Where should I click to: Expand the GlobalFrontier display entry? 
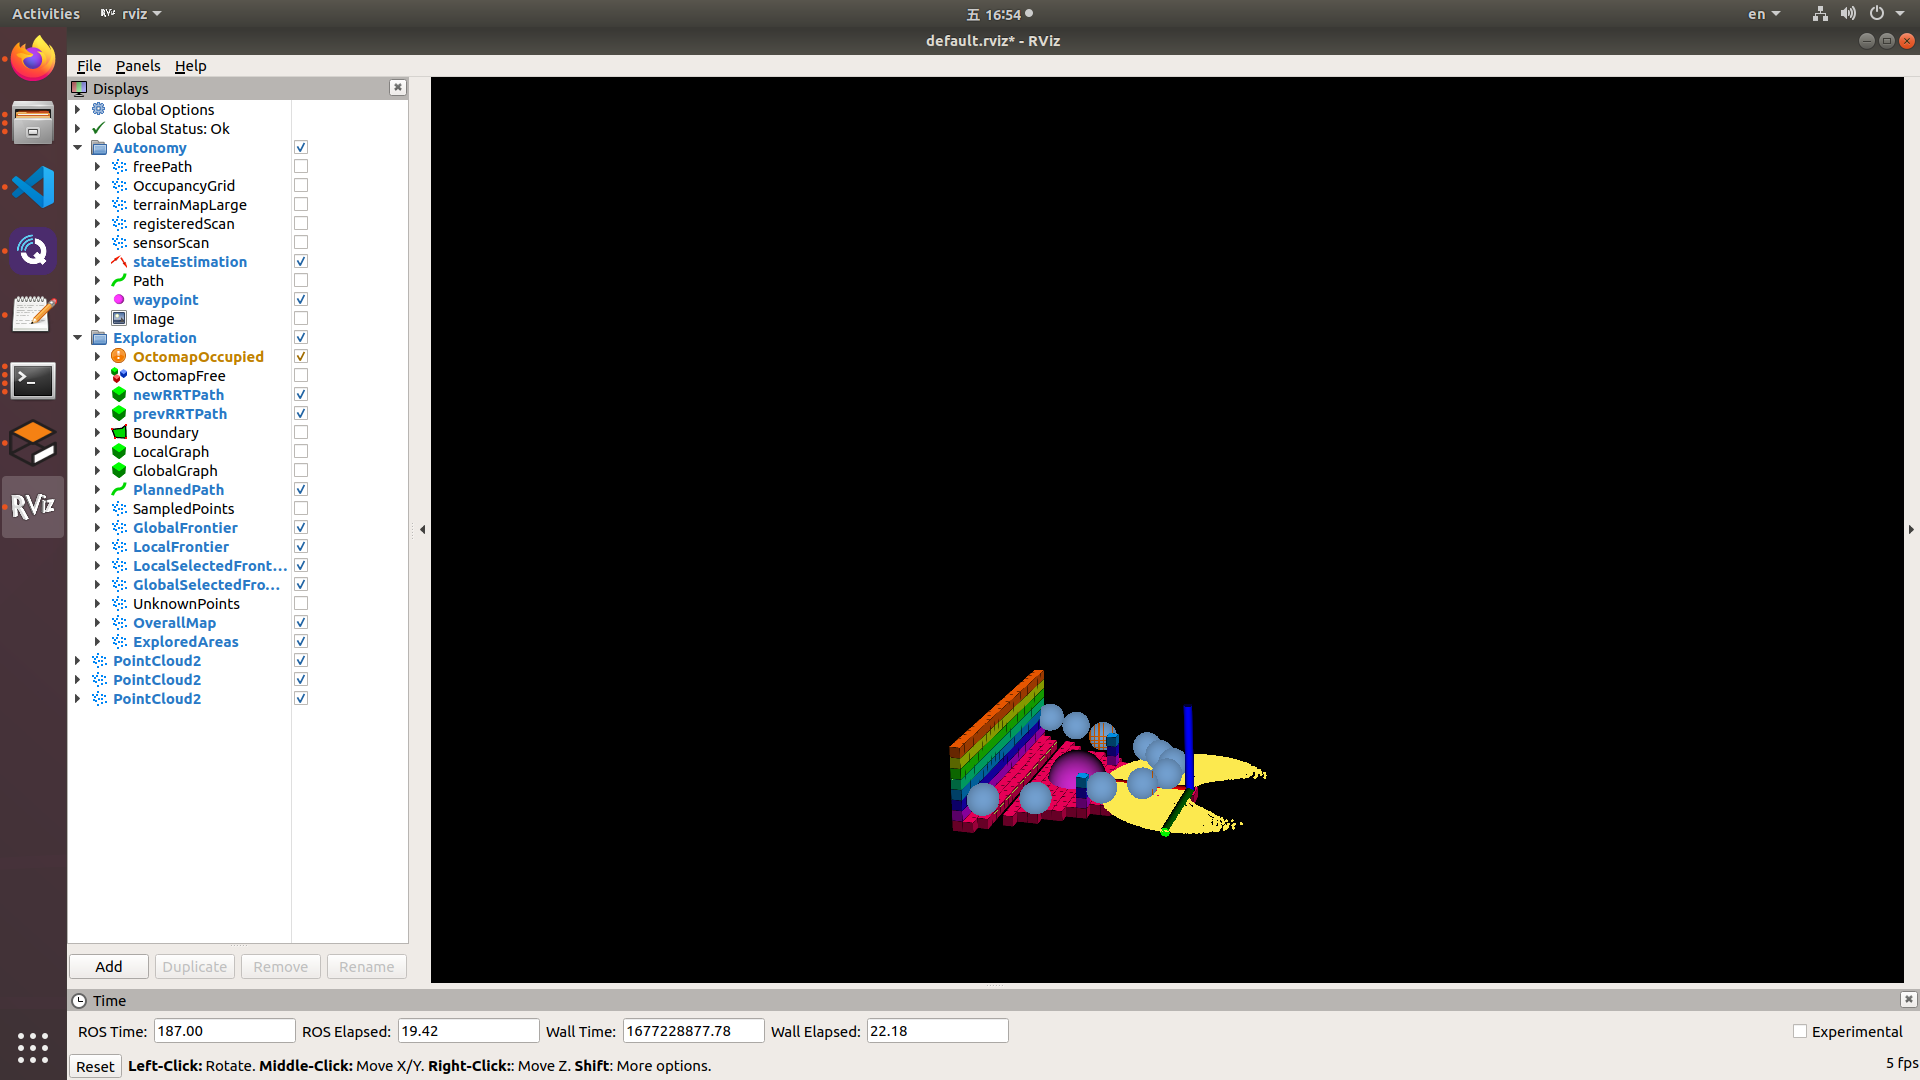pyautogui.click(x=97, y=527)
